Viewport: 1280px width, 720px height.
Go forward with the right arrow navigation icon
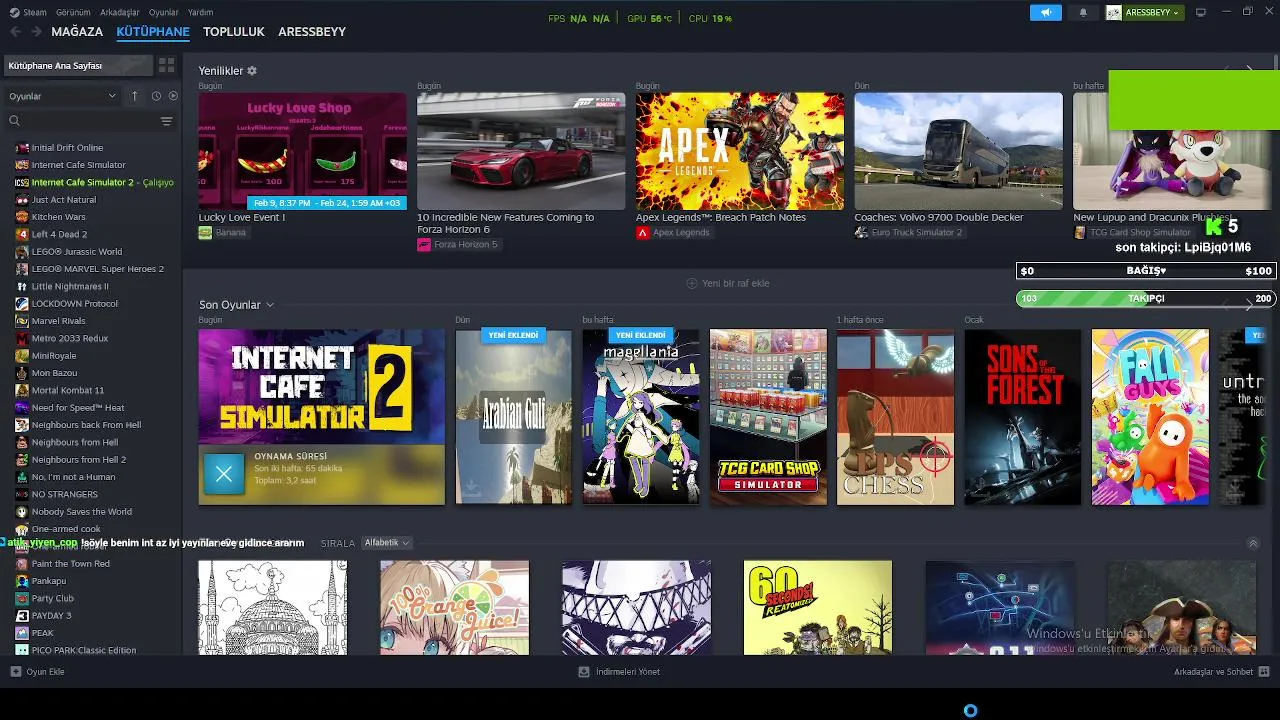(36, 32)
